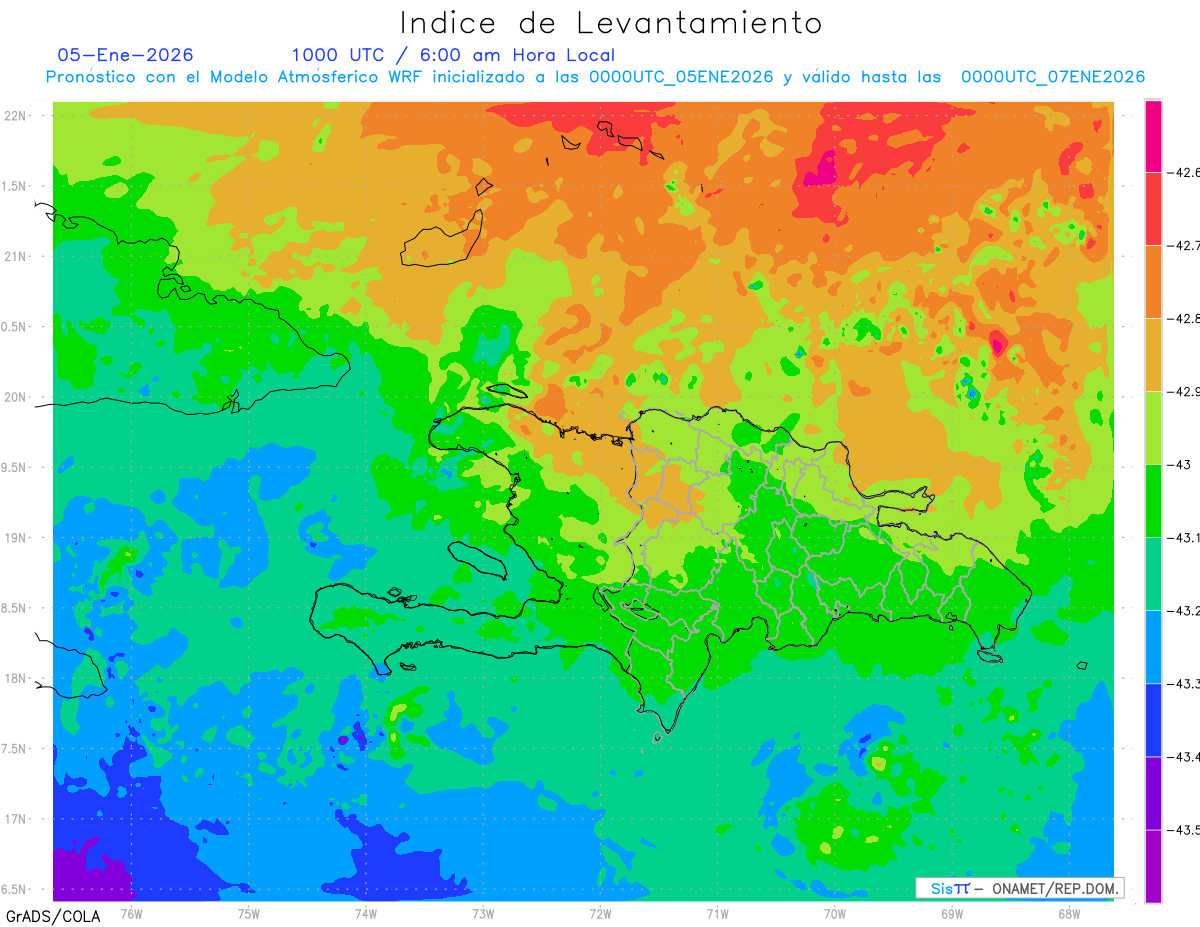Click the longitude label "73W"
The image size is (1200, 927).
pyautogui.click(x=483, y=912)
